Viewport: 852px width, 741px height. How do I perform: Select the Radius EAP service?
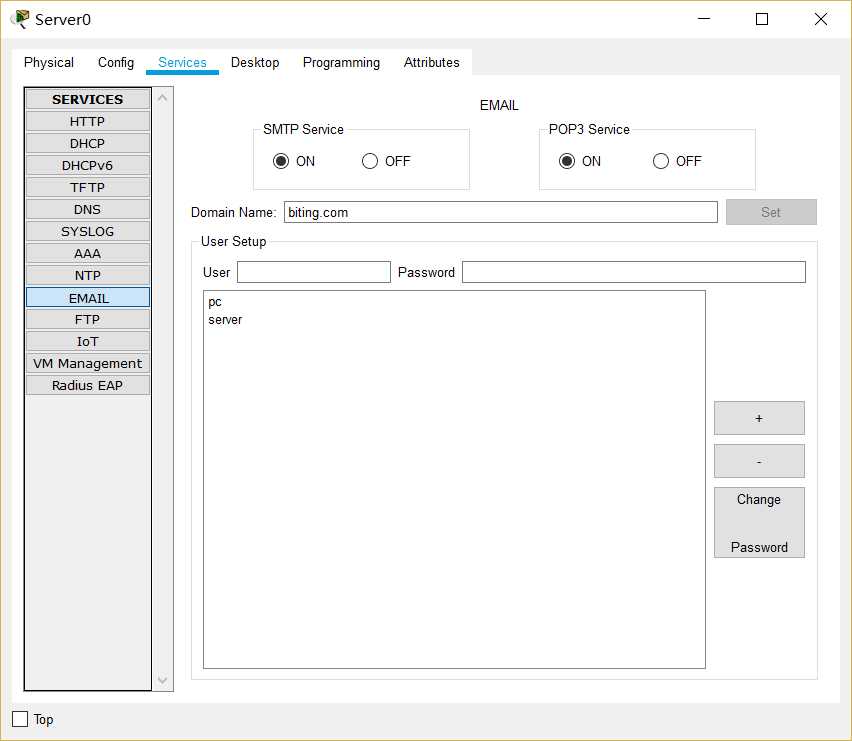coord(87,385)
